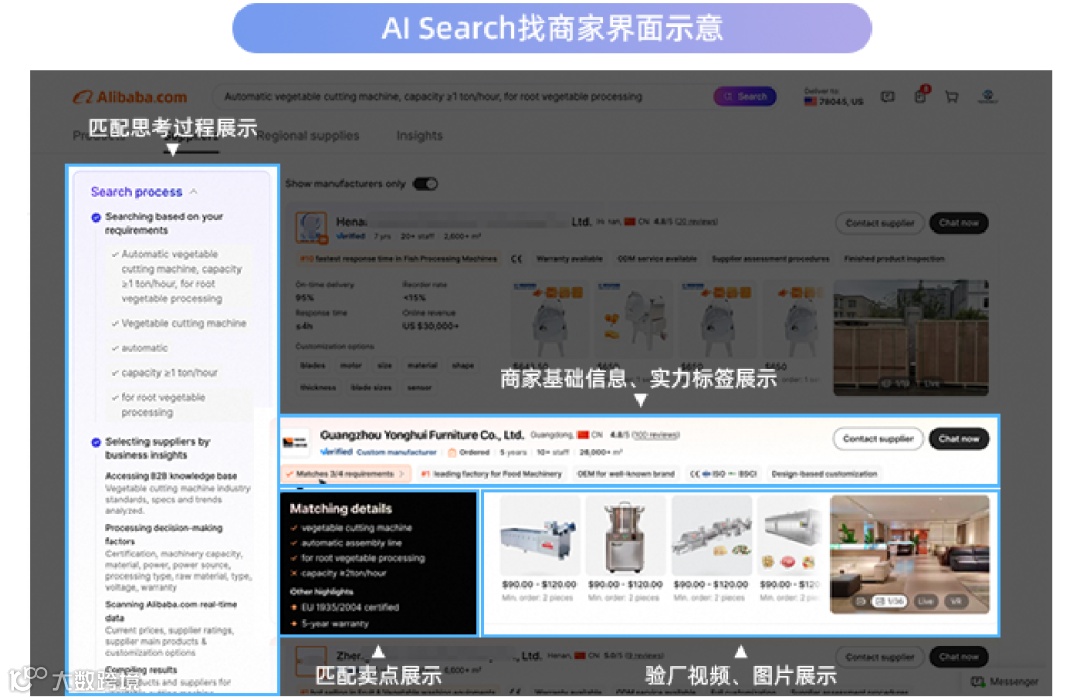Select the sensor customization chip
The width and height of the screenshot is (1080, 700).
[x=419, y=388]
